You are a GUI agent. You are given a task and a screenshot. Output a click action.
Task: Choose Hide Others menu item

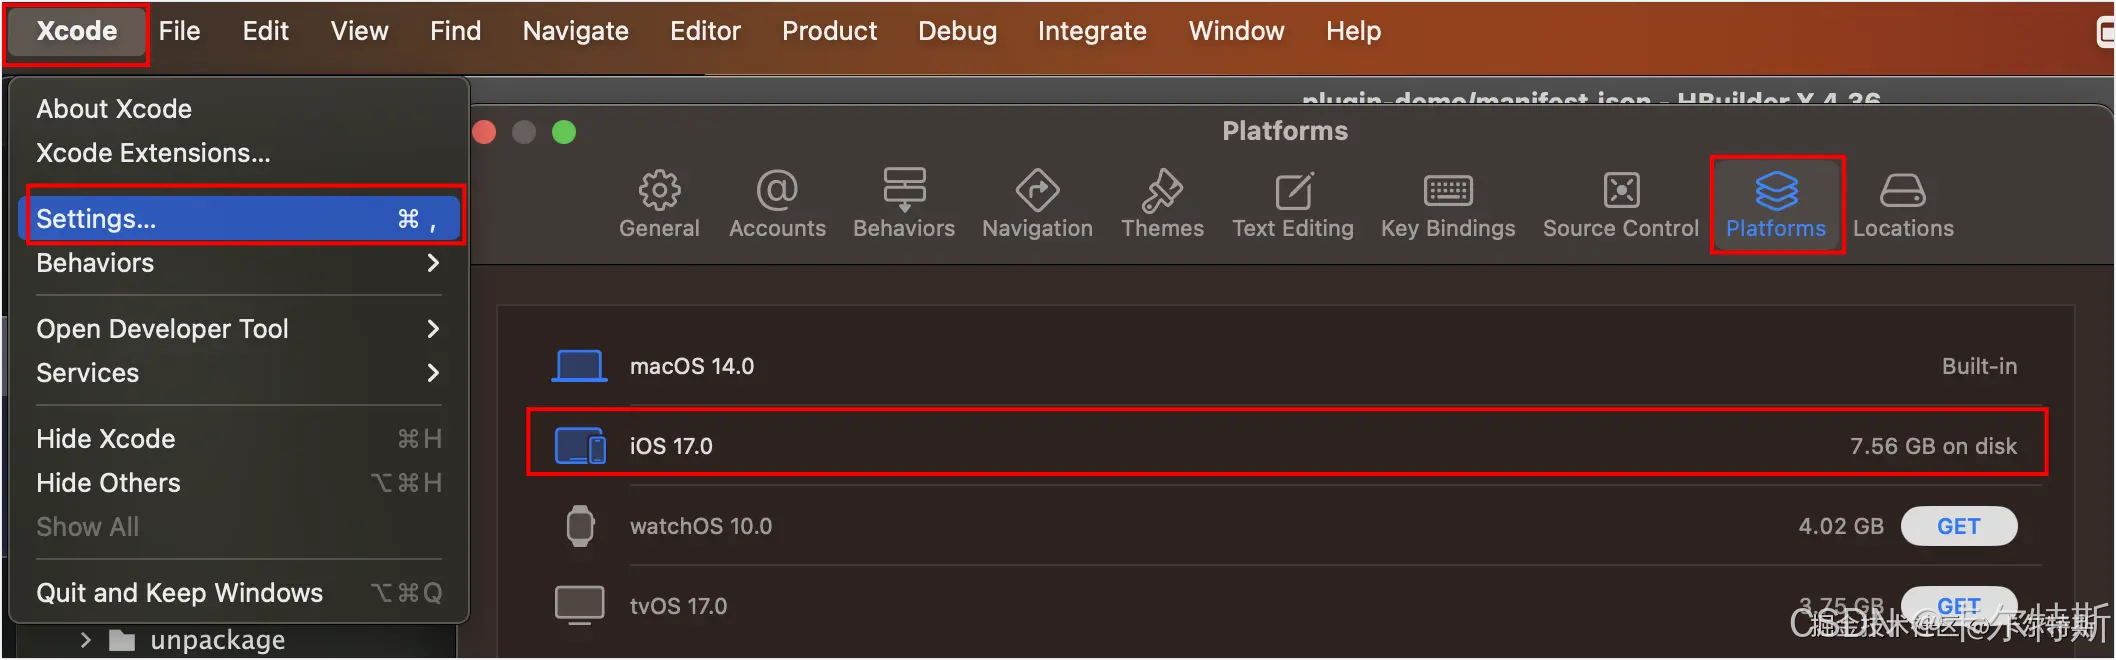(239, 483)
